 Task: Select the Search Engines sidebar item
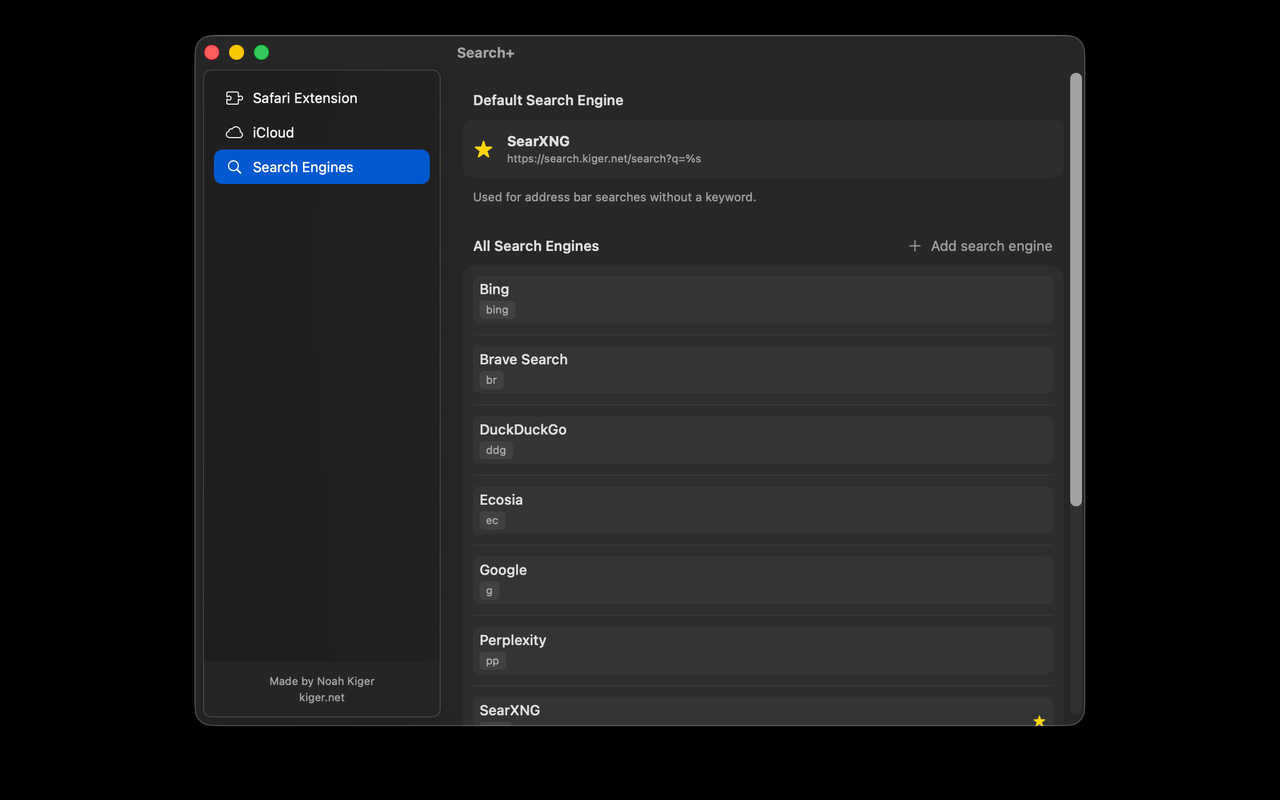tap(322, 167)
